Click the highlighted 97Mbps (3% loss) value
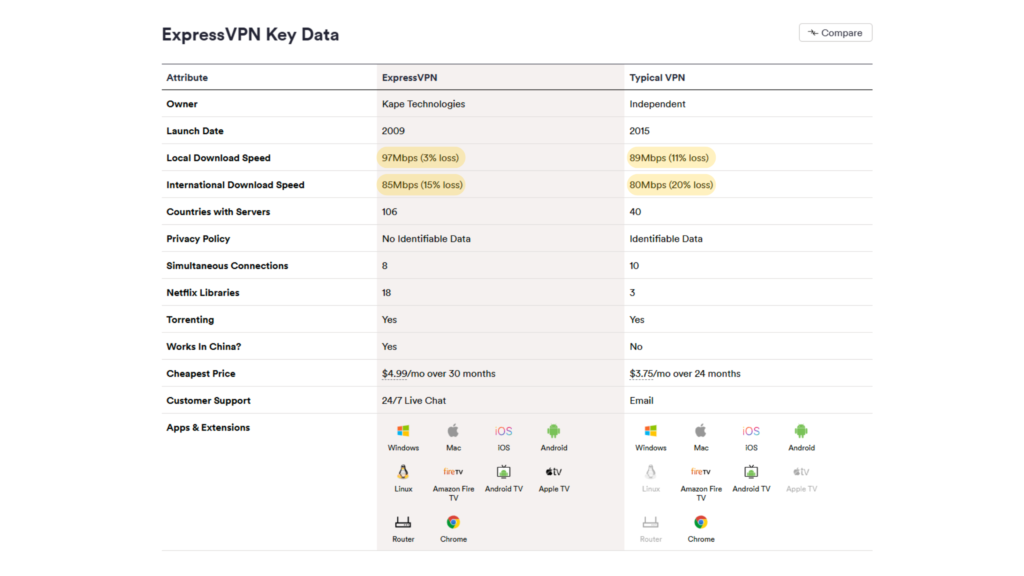 pos(421,158)
